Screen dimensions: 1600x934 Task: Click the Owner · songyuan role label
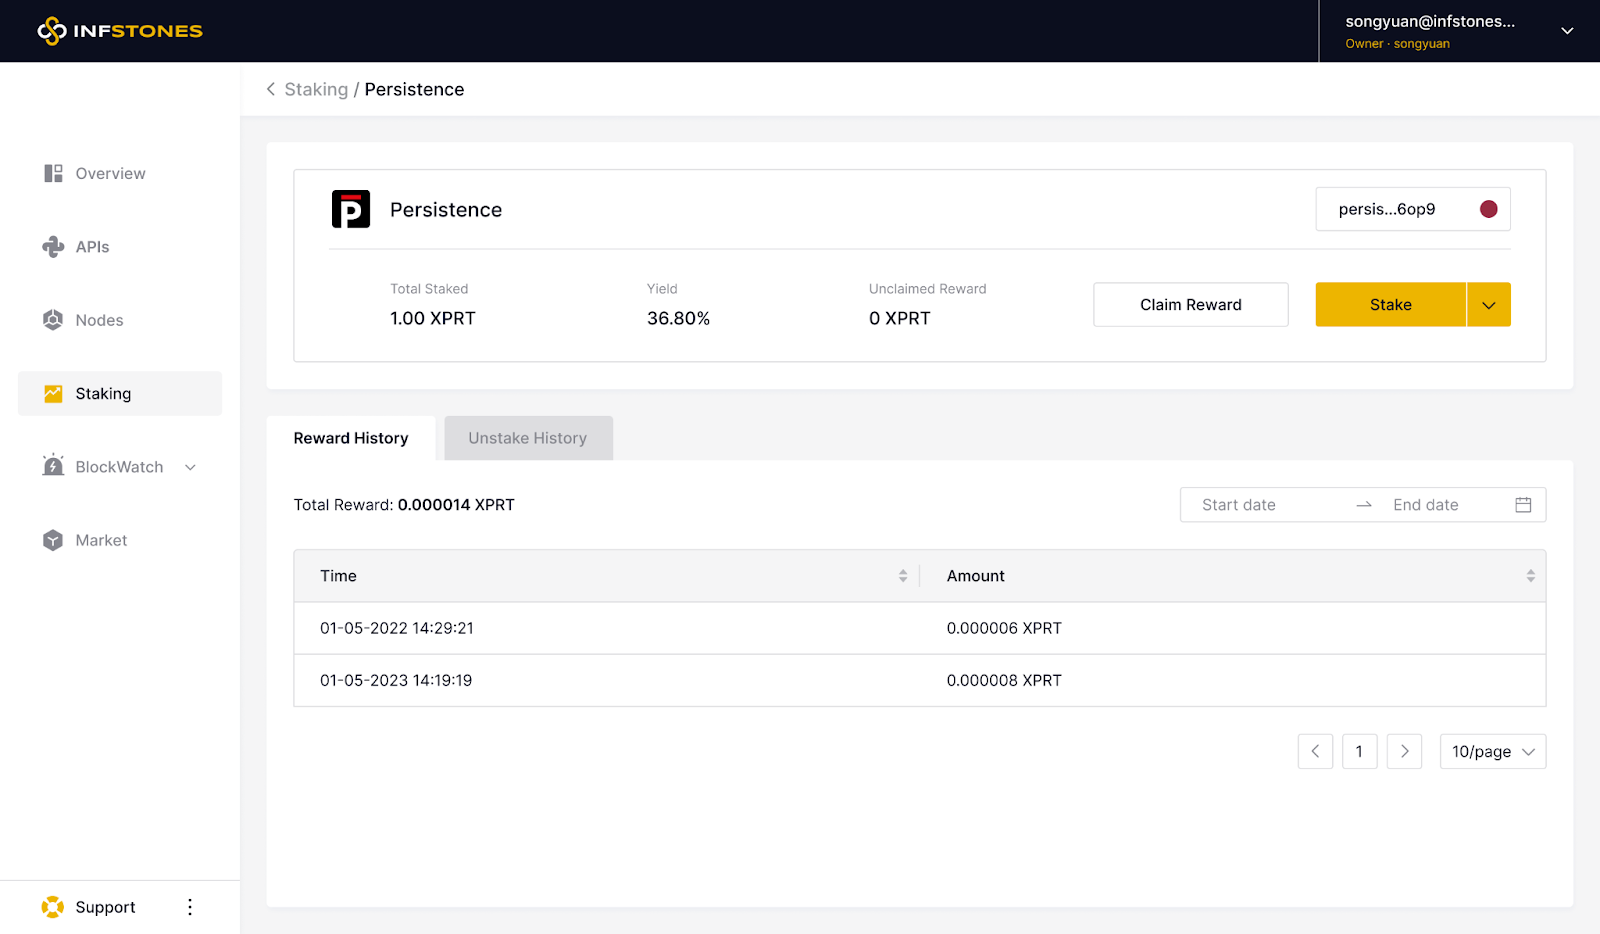click(1397, 44)
